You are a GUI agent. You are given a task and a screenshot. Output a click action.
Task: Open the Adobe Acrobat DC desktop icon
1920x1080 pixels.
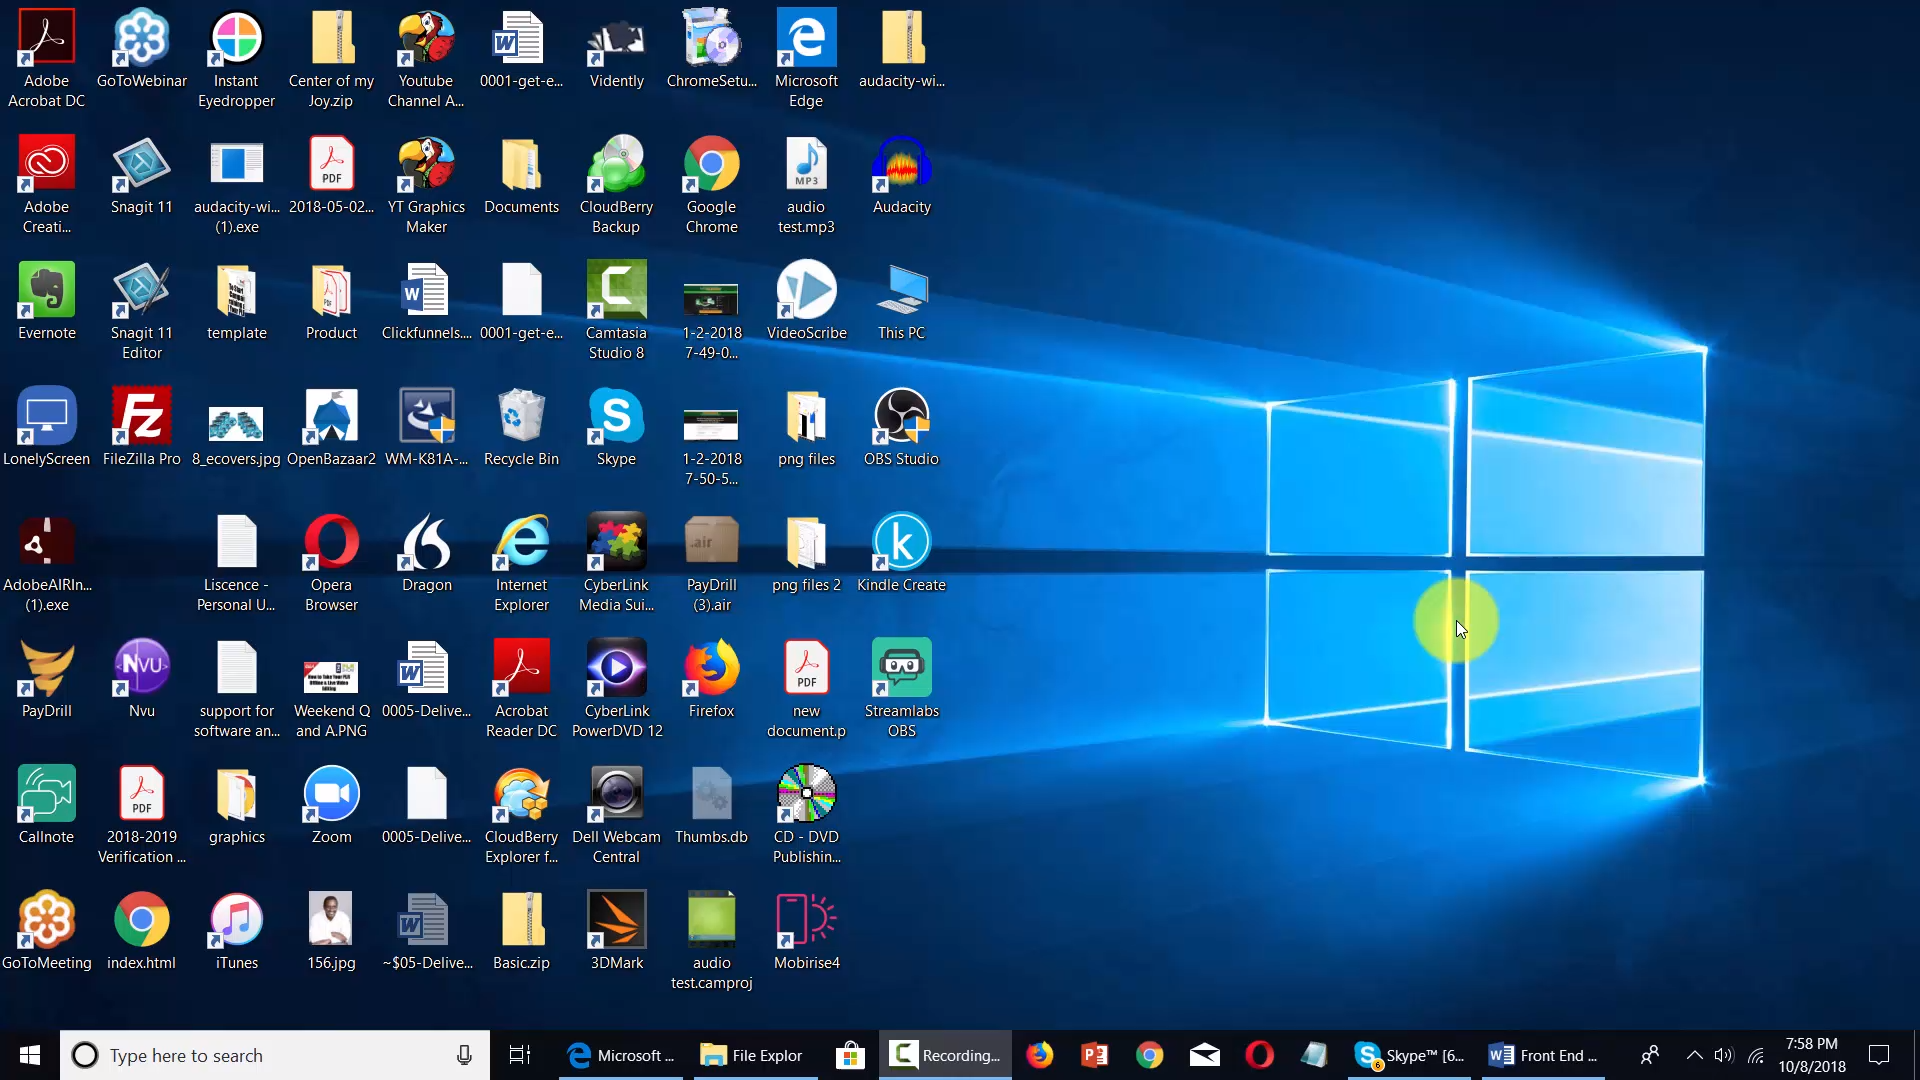(x=46, y=58)
